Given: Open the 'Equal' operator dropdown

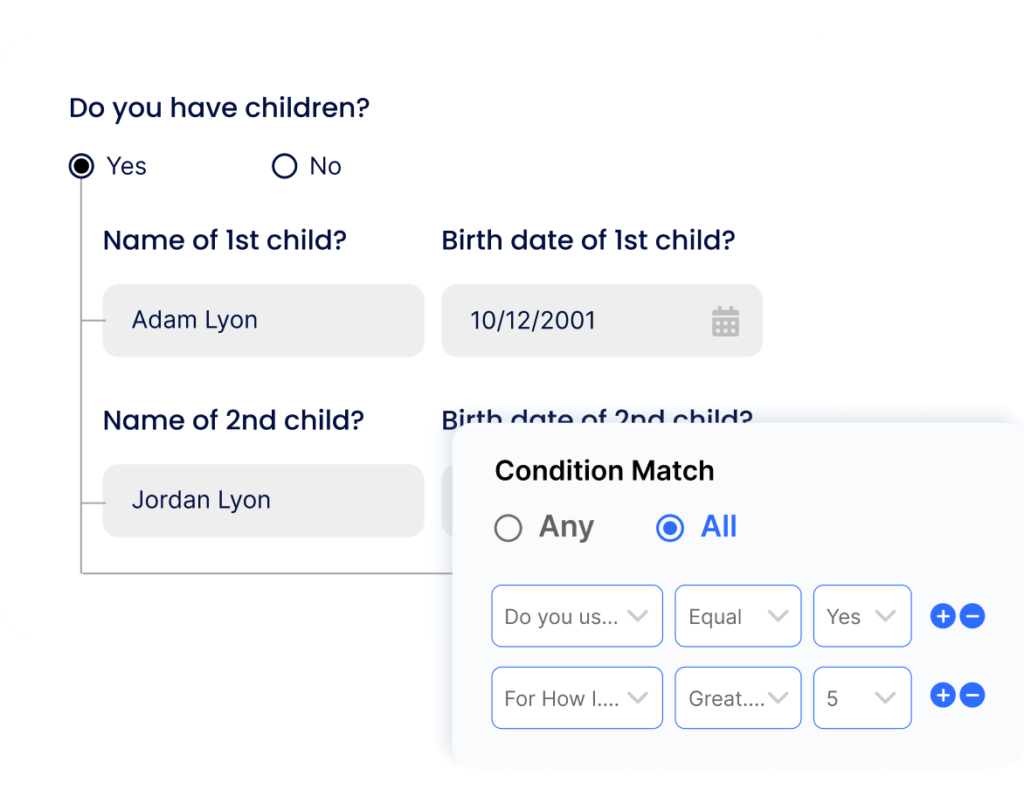Looking at the screenshot, I should pos(738,616).
